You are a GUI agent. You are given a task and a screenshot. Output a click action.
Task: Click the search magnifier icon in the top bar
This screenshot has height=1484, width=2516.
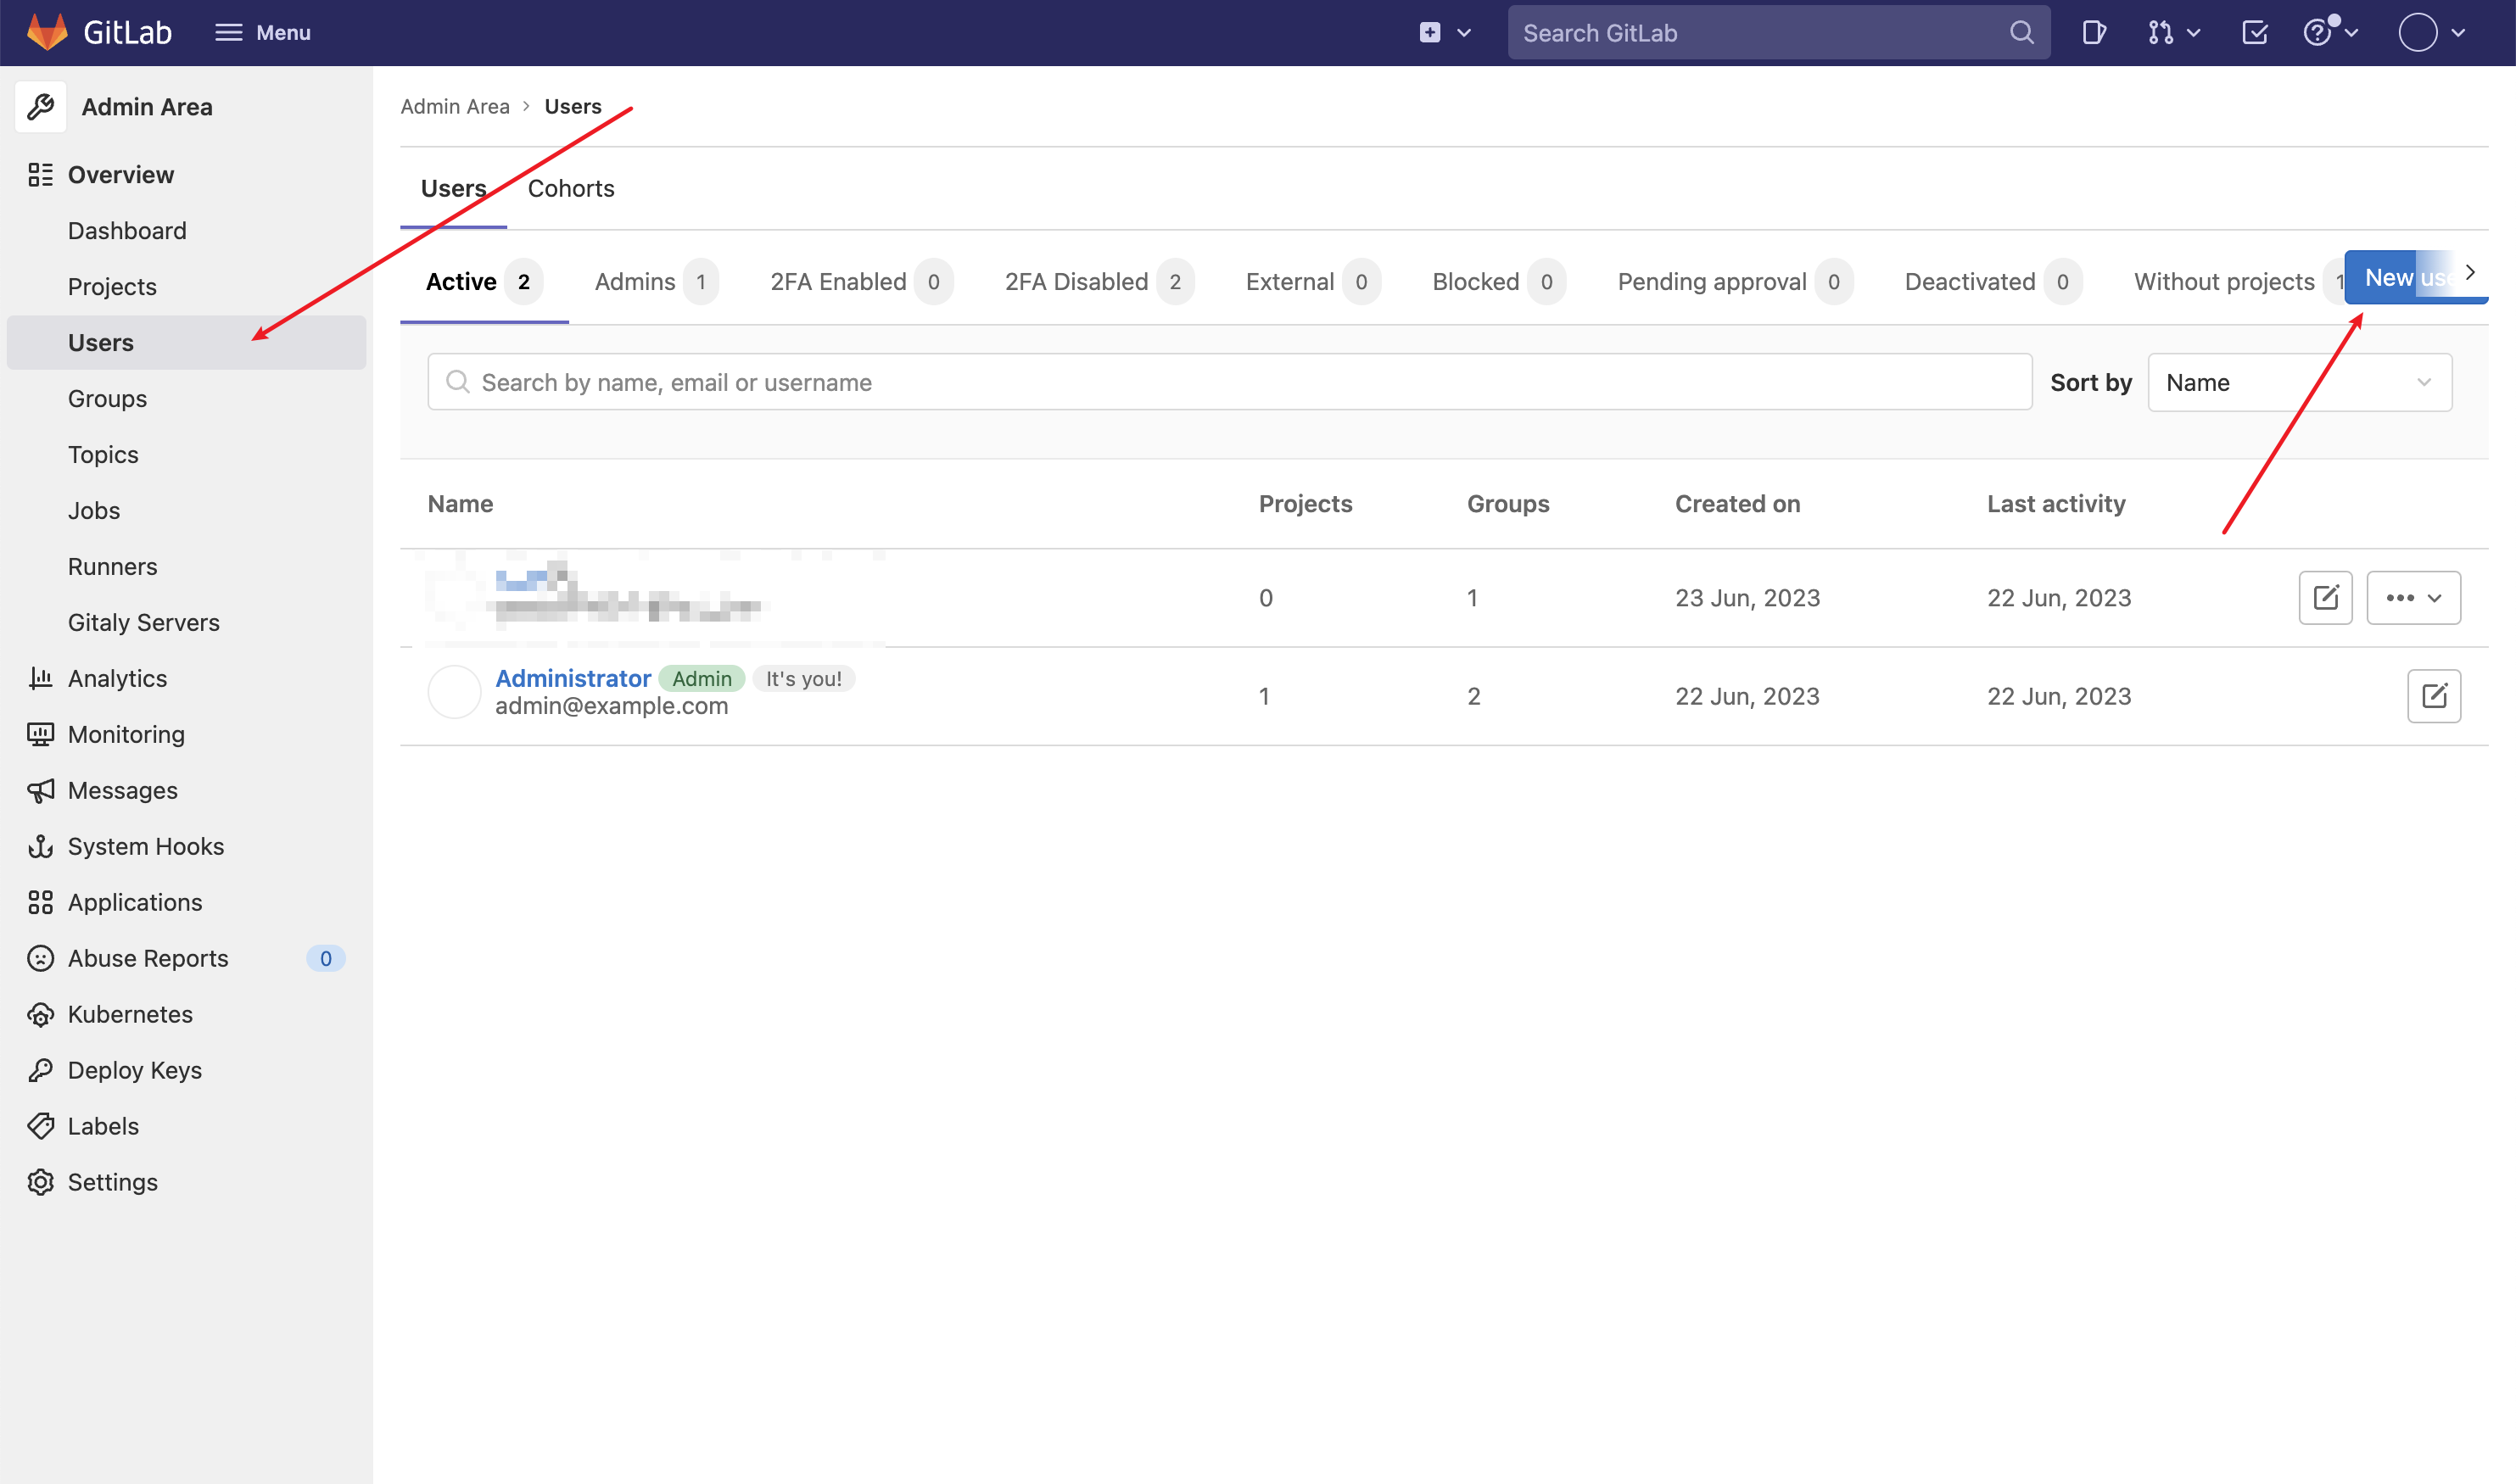(x=2021, y=33)
